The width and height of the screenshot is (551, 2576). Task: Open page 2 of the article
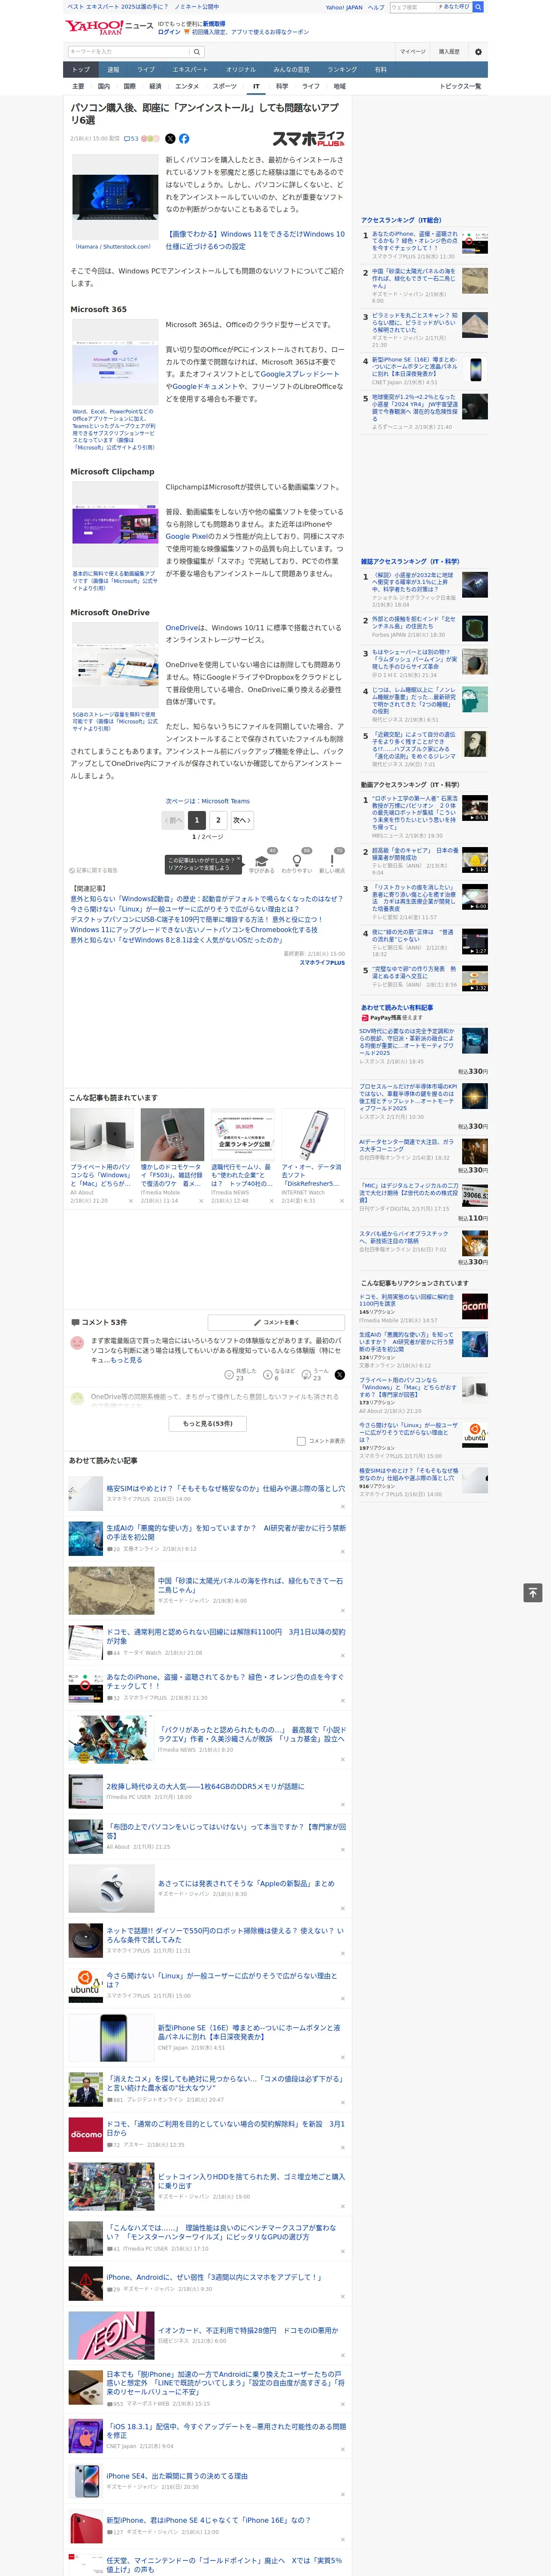[x=218, y=820]
